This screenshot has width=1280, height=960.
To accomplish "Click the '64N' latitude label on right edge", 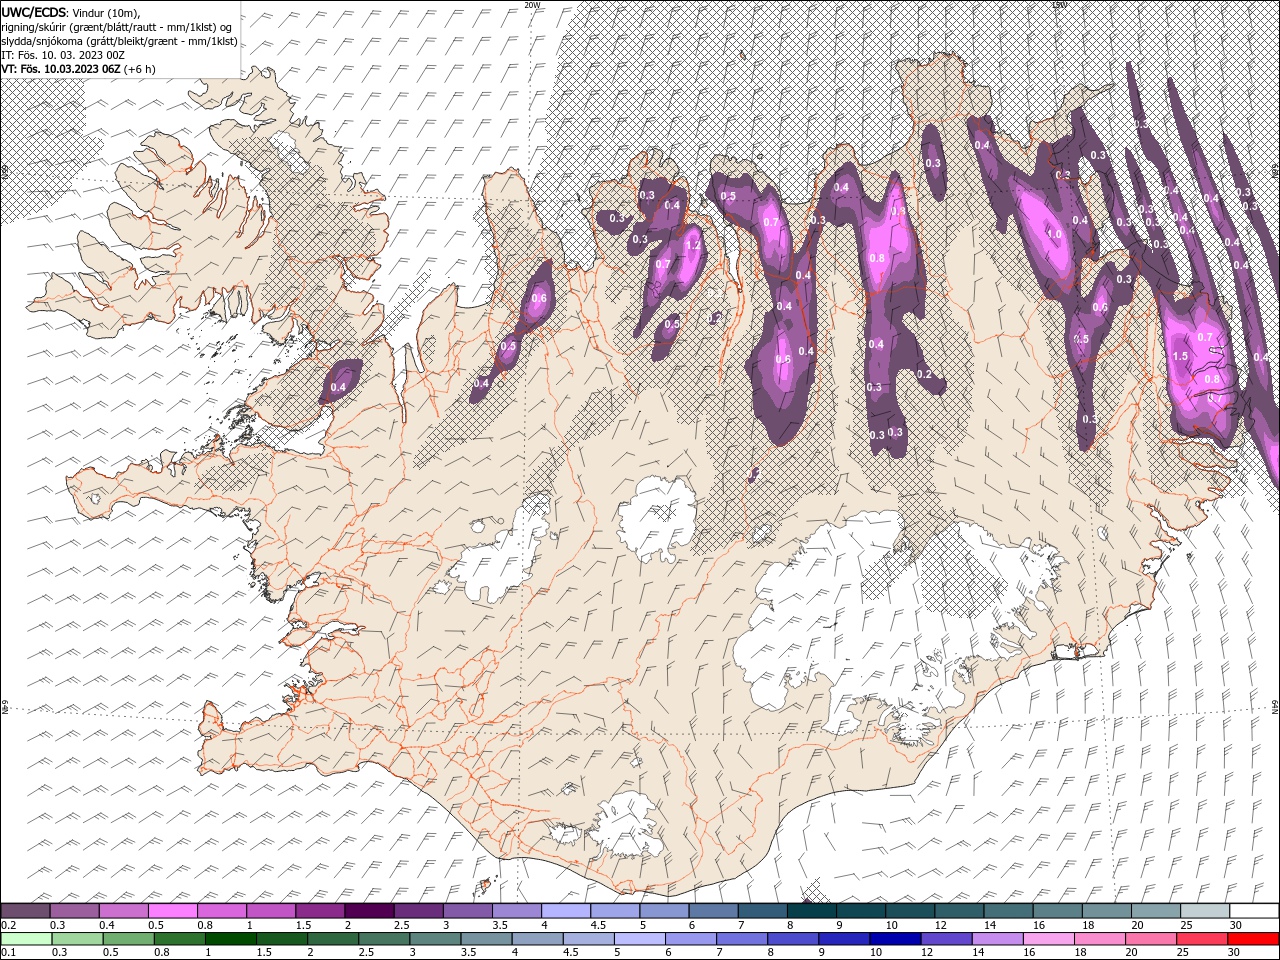I will click(1275, 707).
